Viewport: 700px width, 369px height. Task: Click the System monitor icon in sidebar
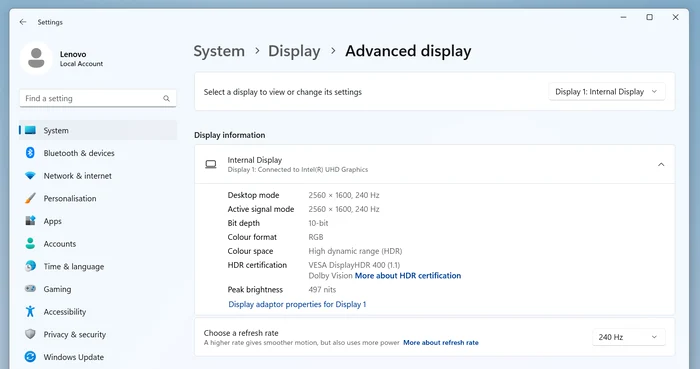(x=30, y=130)
